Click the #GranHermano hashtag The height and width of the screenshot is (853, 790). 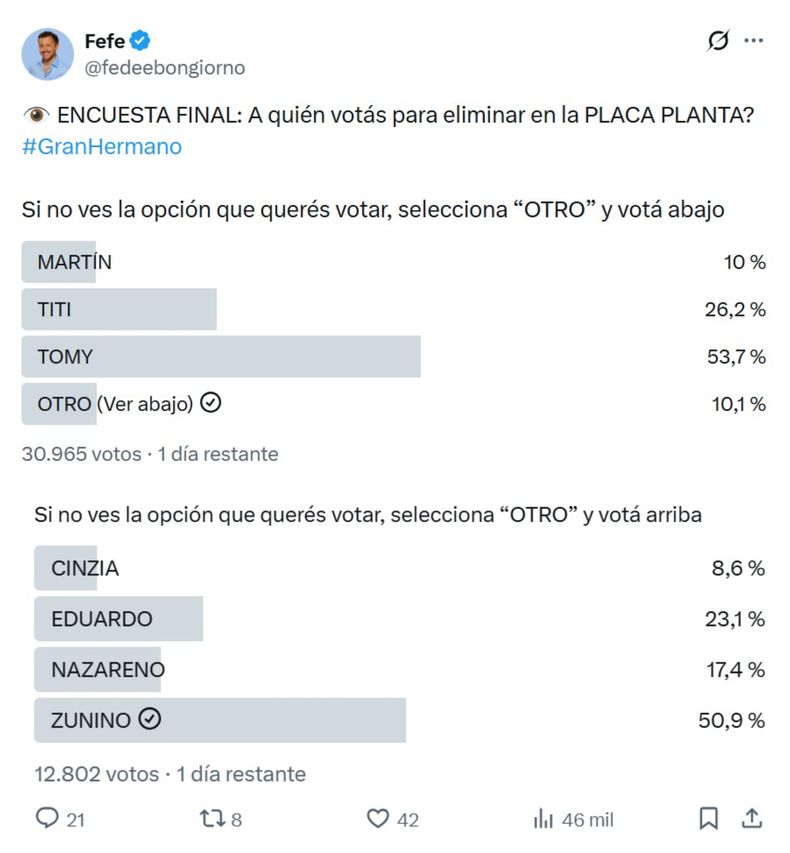coord(101,146)
